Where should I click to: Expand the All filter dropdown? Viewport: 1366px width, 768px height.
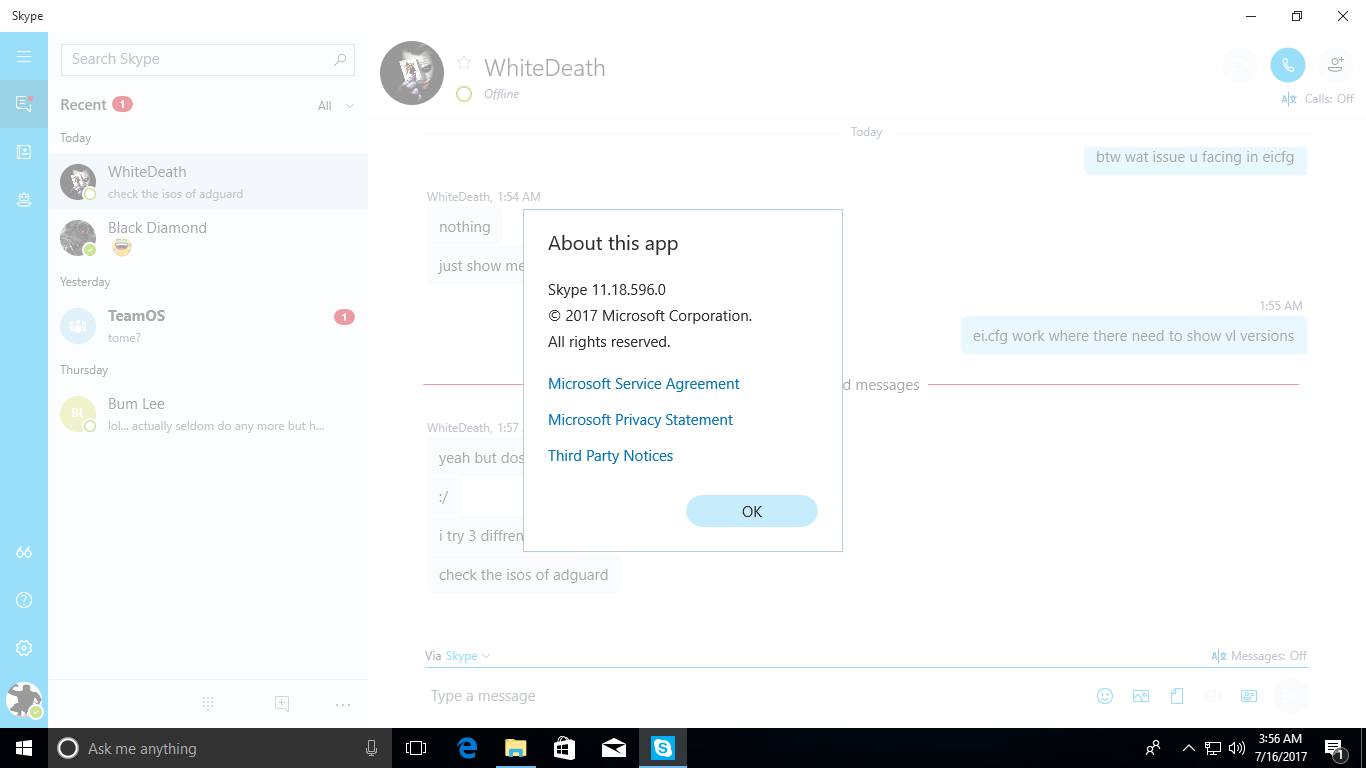(336, 106)
